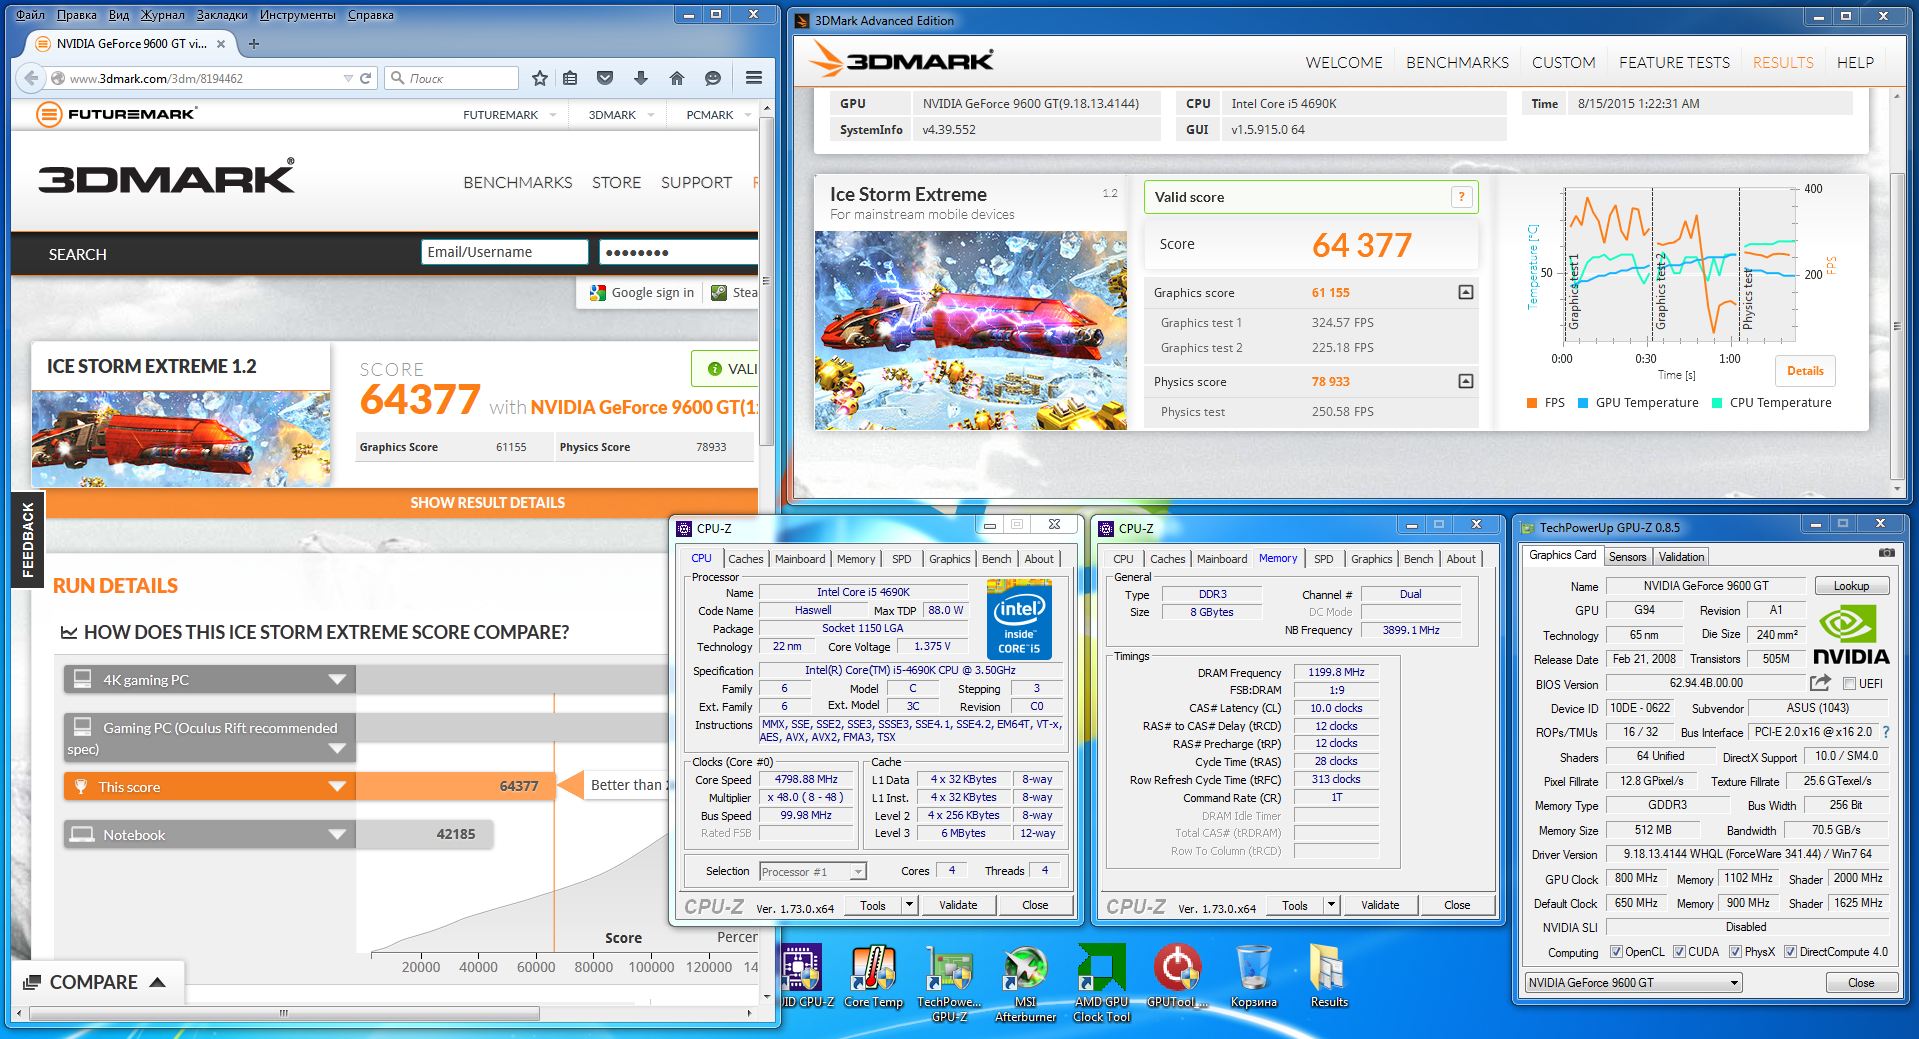Click the Pocket icon in Firefox toolbar
Viewport: 1919px width, 1039px height.
click(x=605, y=78)
